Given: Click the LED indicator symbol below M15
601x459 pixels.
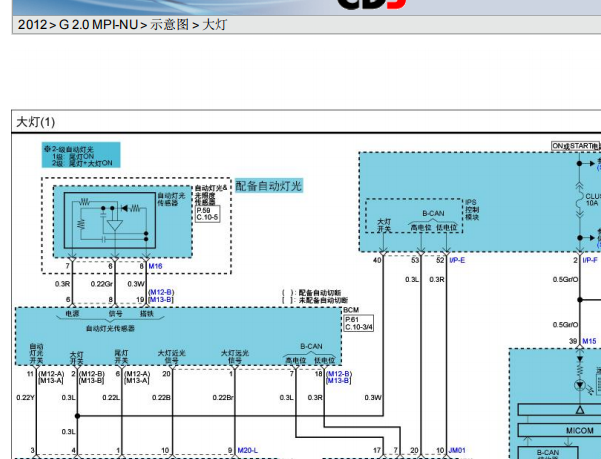Looking at the screenshot, I should [x=580, y=385].
